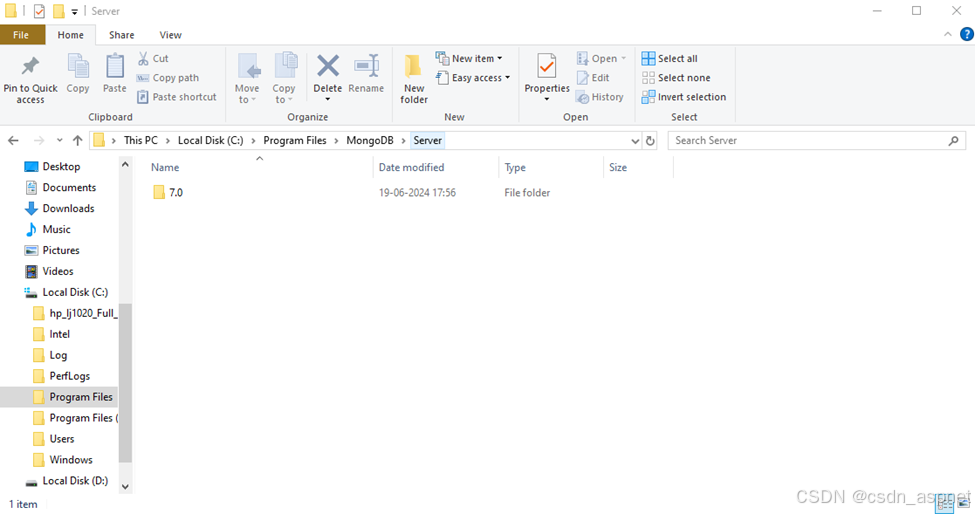Sort by Size column header
This screenshot has width=975, height=514.
[617, 167]
